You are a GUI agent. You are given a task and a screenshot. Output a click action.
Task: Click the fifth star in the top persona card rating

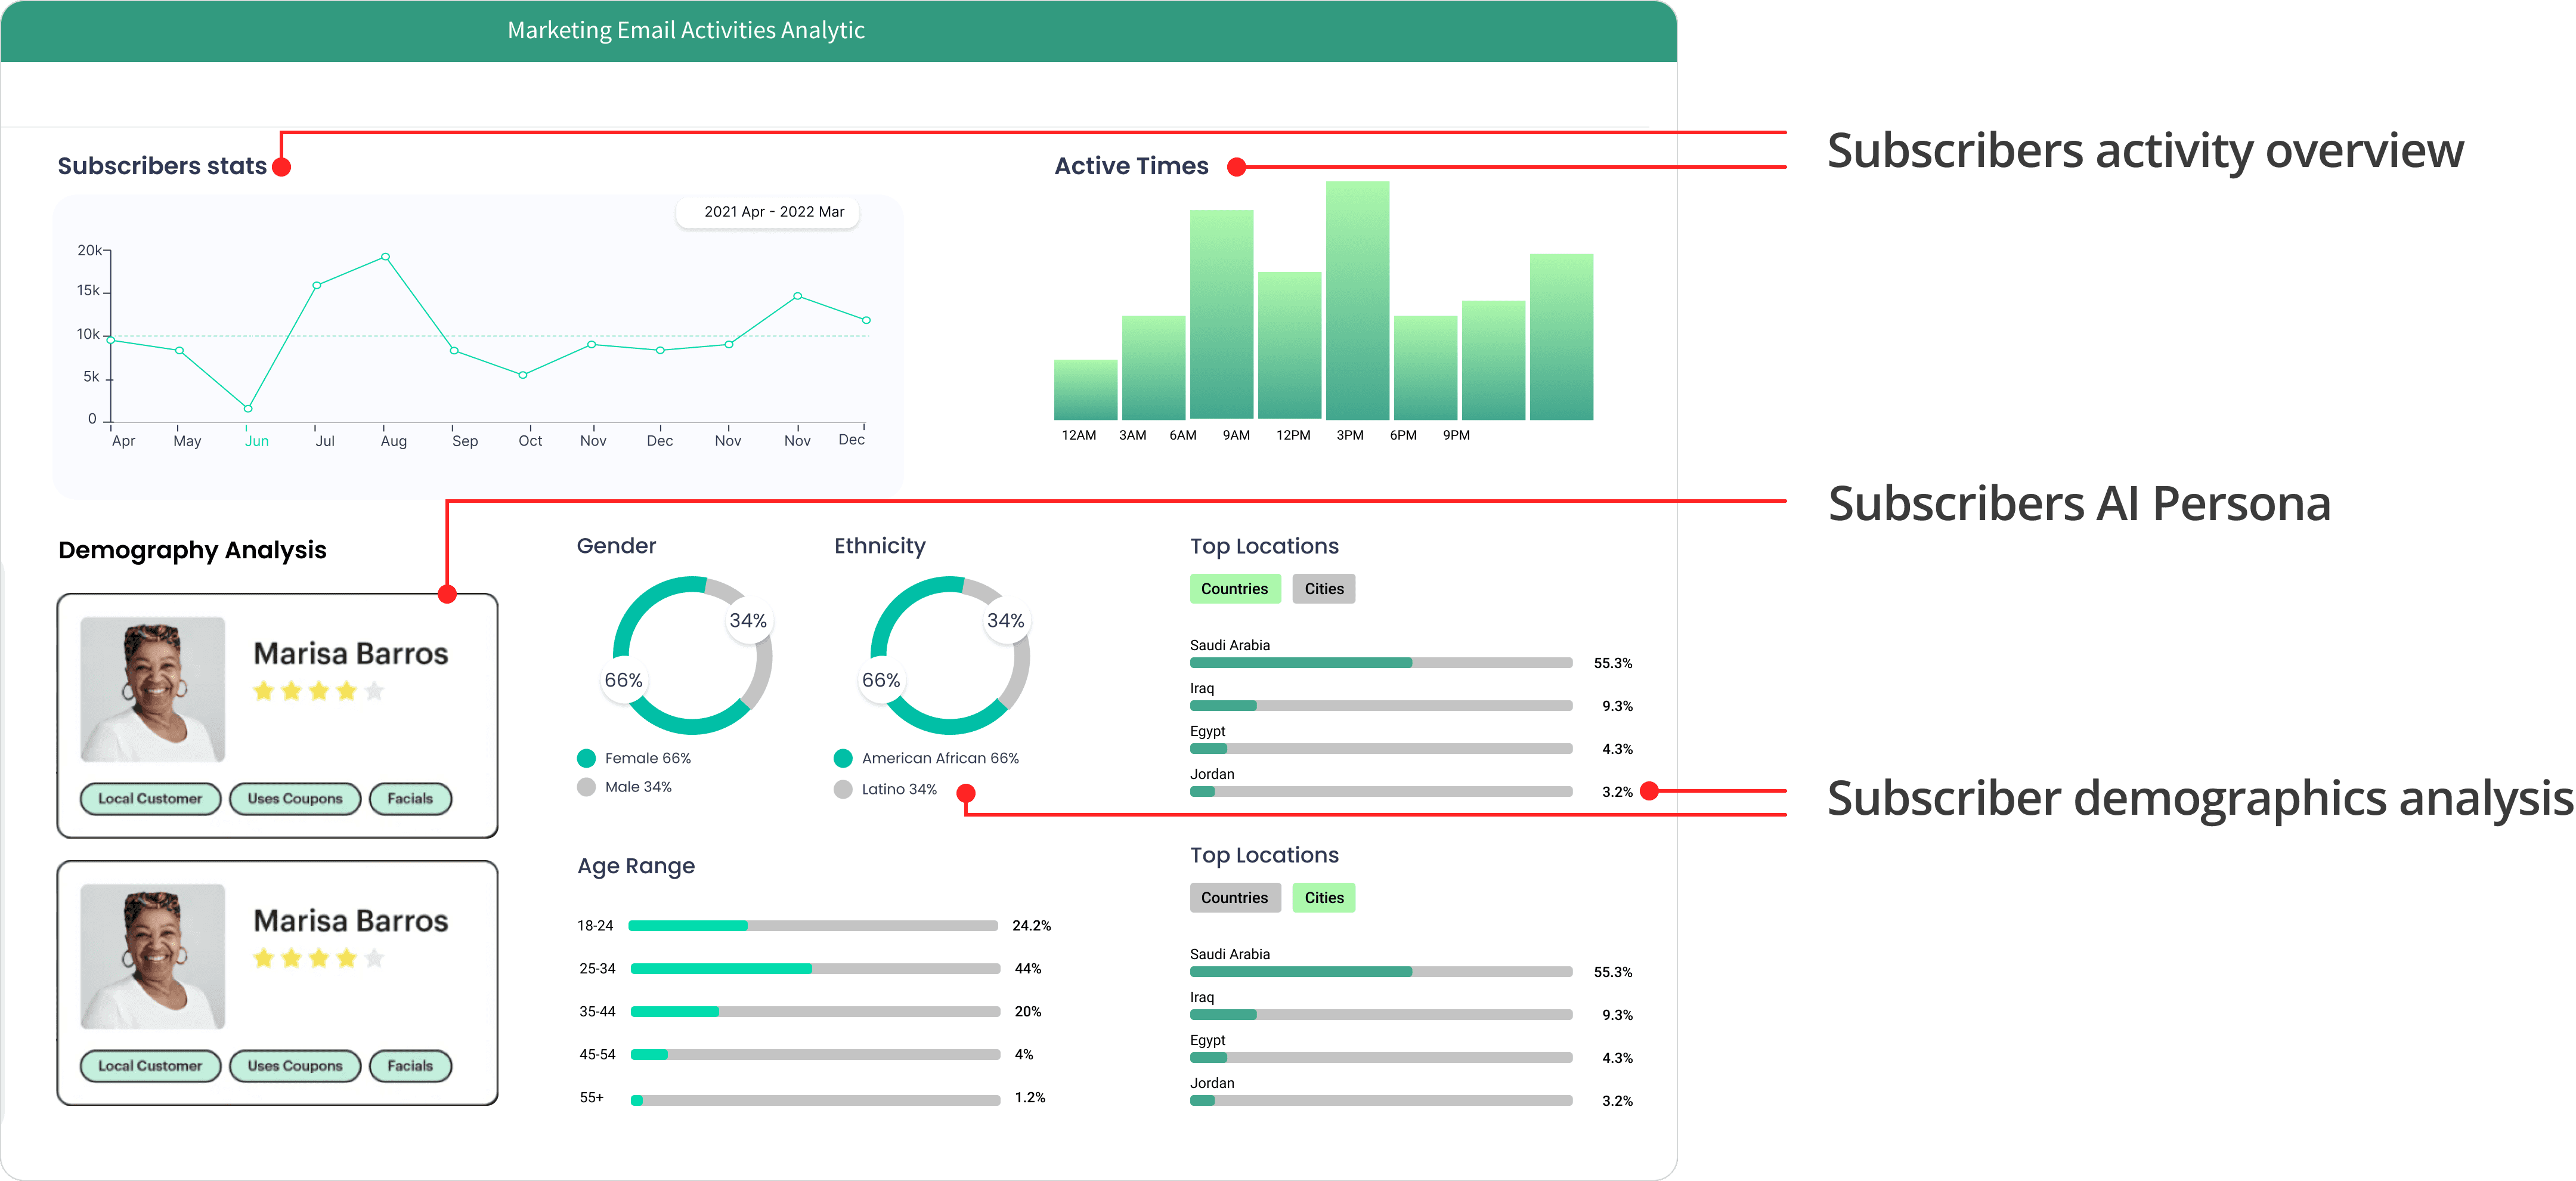pos(374,691)
